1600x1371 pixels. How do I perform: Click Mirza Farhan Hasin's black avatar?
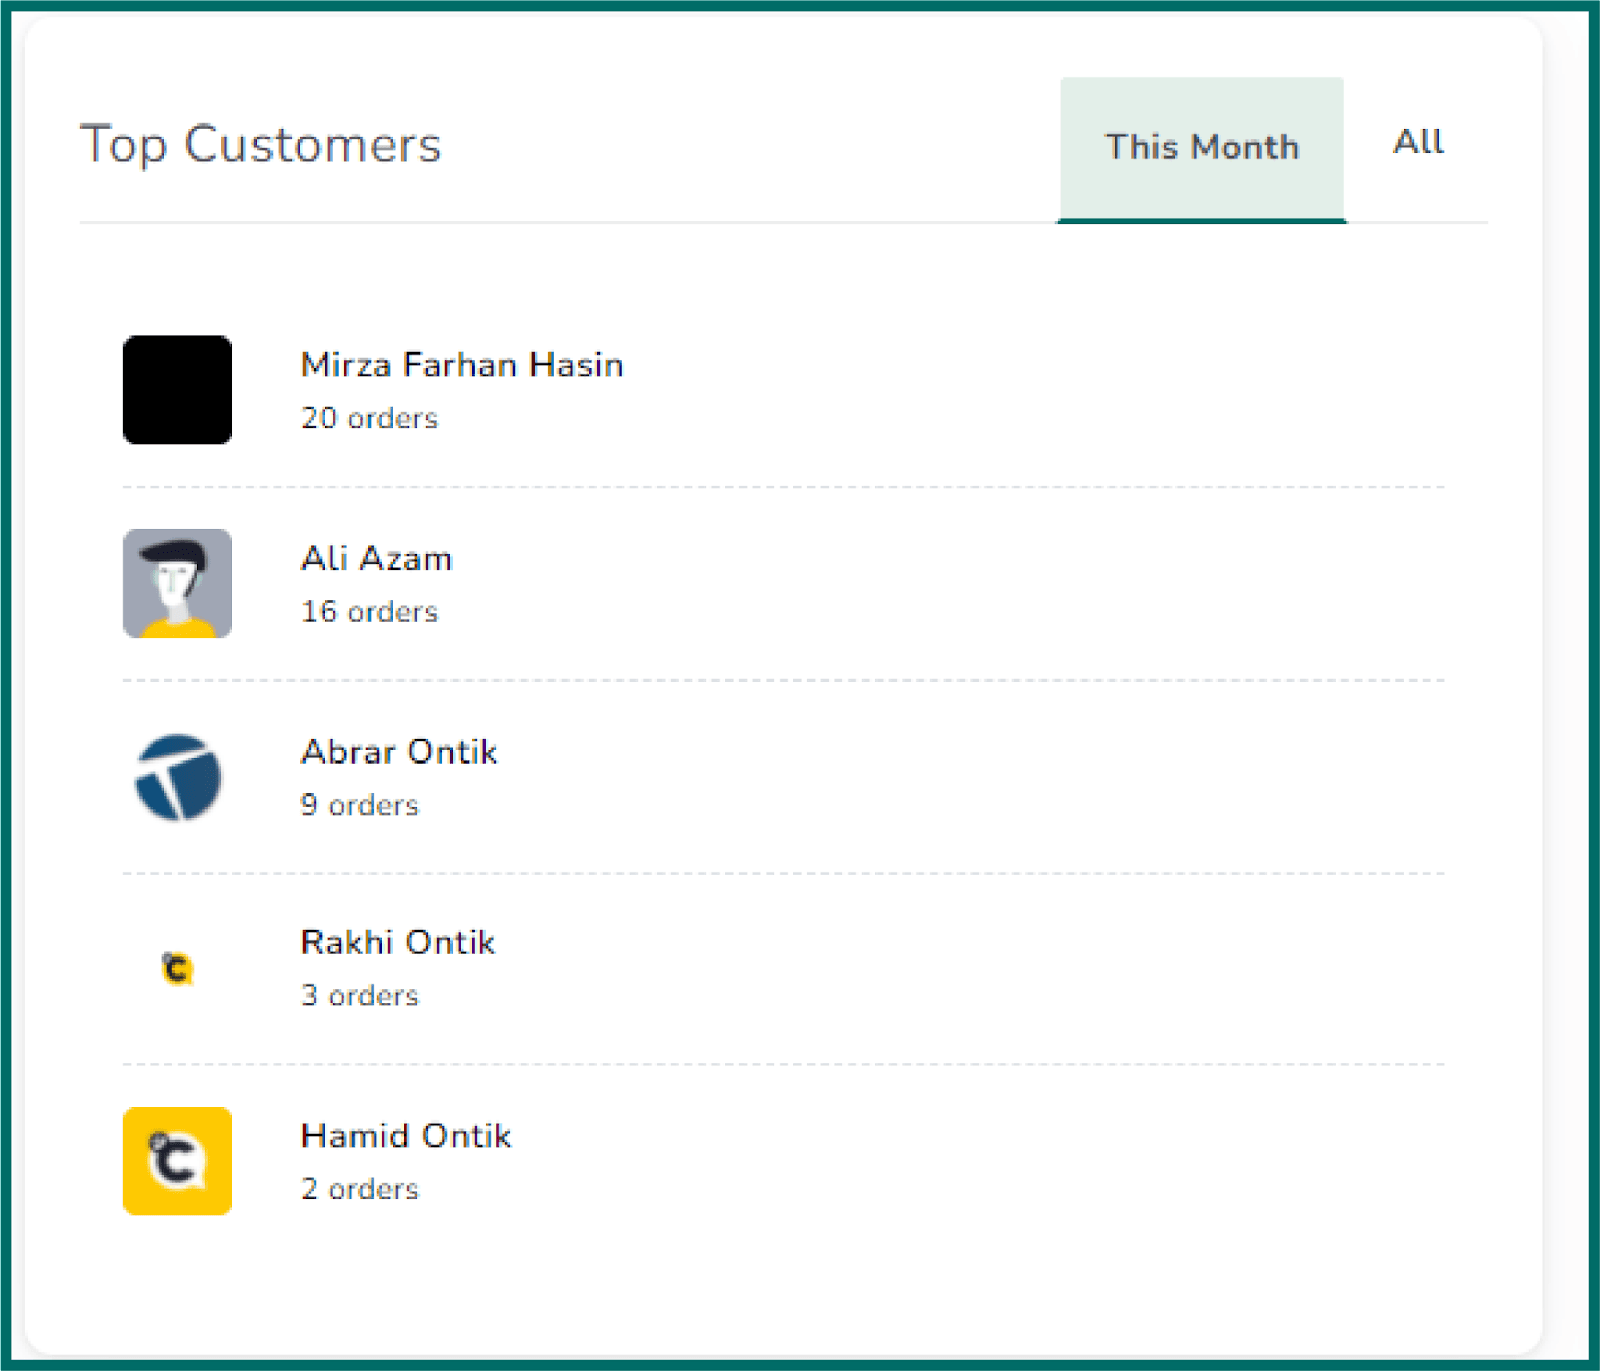pyautogui.click(x=177, y=390)
